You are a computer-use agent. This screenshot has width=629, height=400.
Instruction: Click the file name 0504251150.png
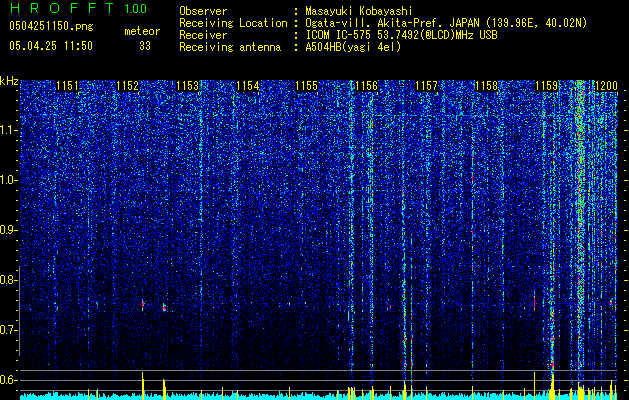click(51, 26)
